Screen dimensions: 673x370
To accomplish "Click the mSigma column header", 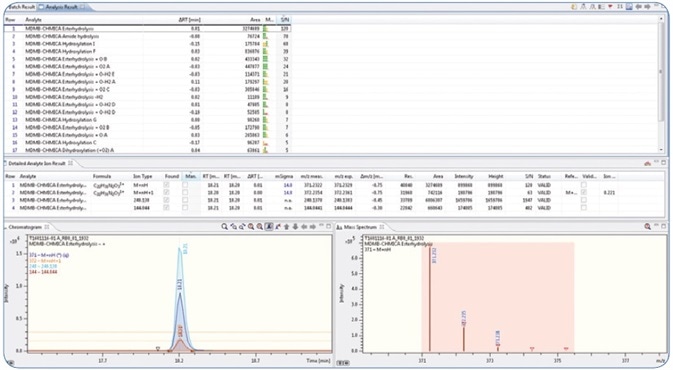I will [284, 176].
